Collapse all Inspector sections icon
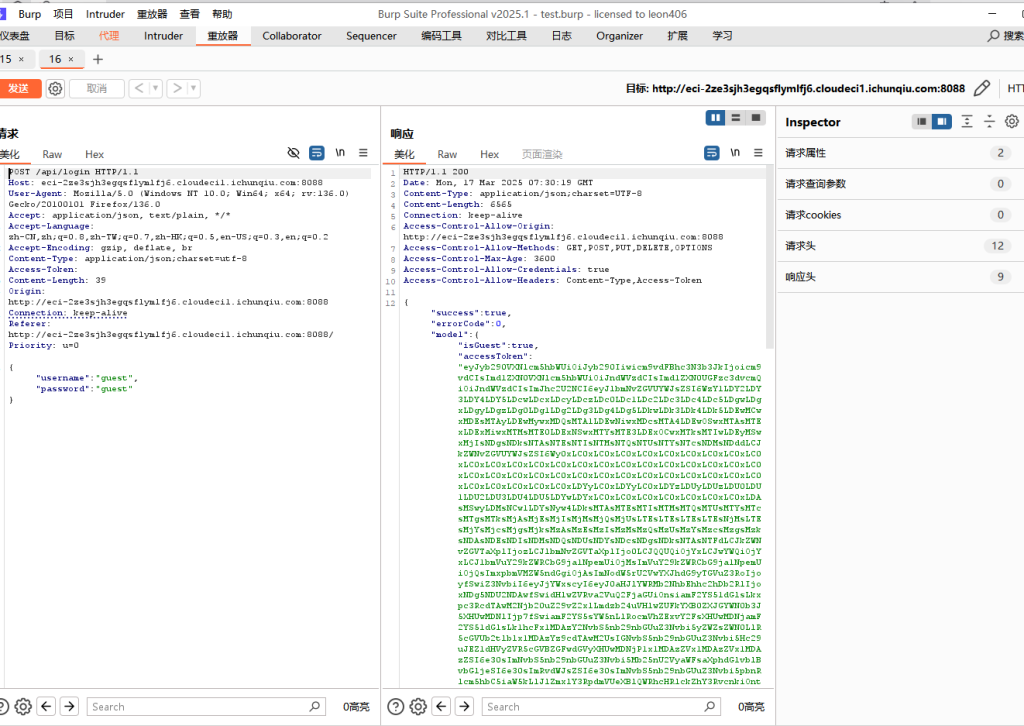Screen dimensions: 1024x726 pos(989,121)
